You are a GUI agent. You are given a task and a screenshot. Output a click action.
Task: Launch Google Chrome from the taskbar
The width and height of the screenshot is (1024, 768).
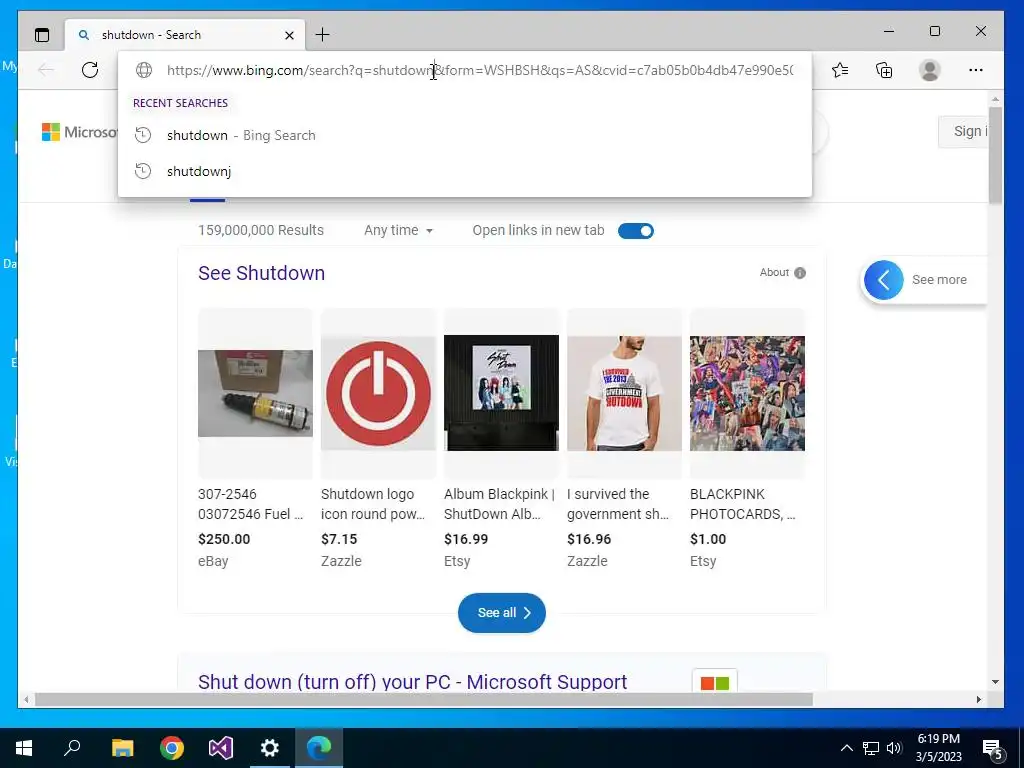(x=172, y=747)
